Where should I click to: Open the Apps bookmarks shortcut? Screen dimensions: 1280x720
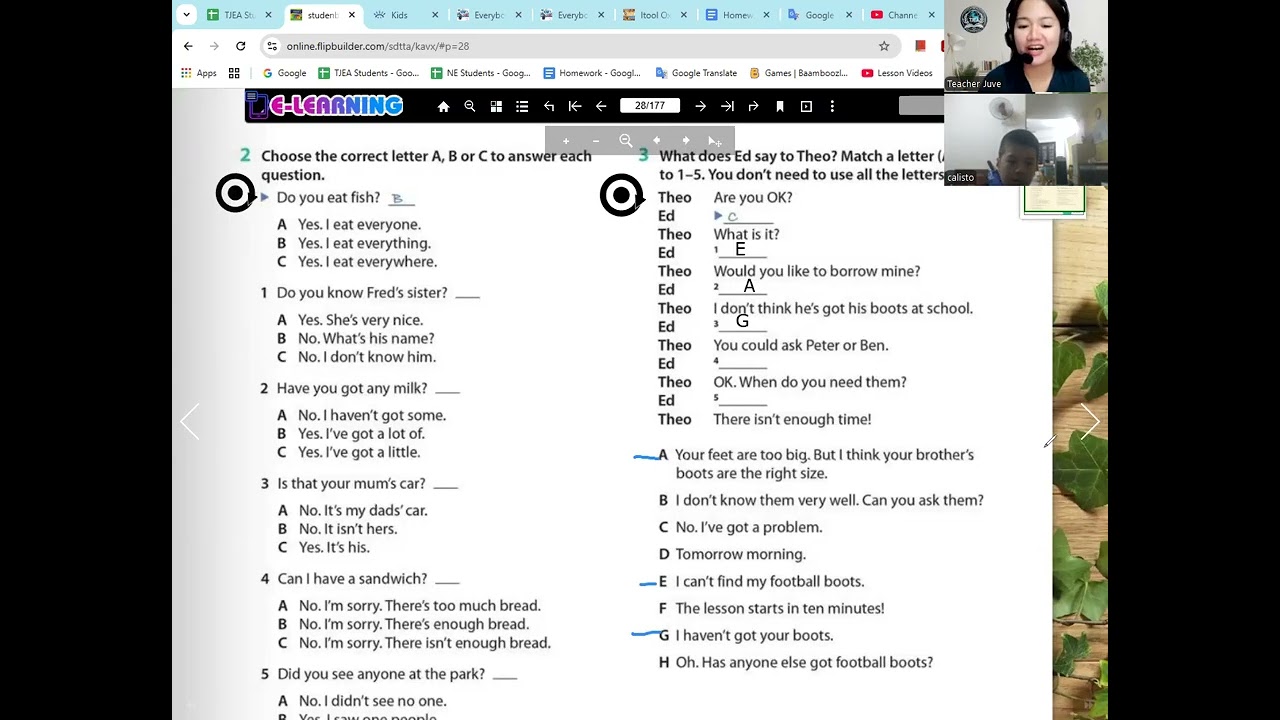199,73
